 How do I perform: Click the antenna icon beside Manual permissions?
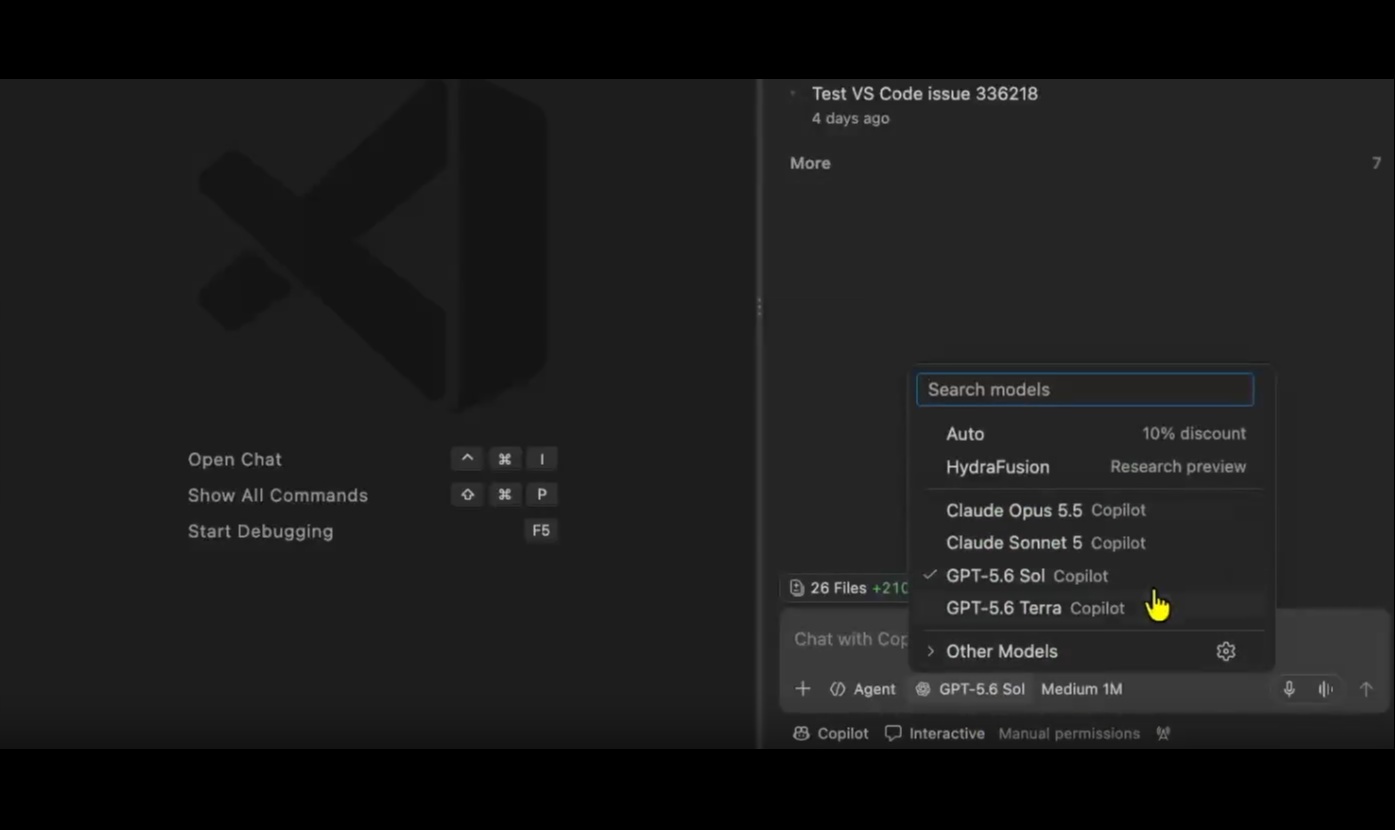coord(1163,733)
